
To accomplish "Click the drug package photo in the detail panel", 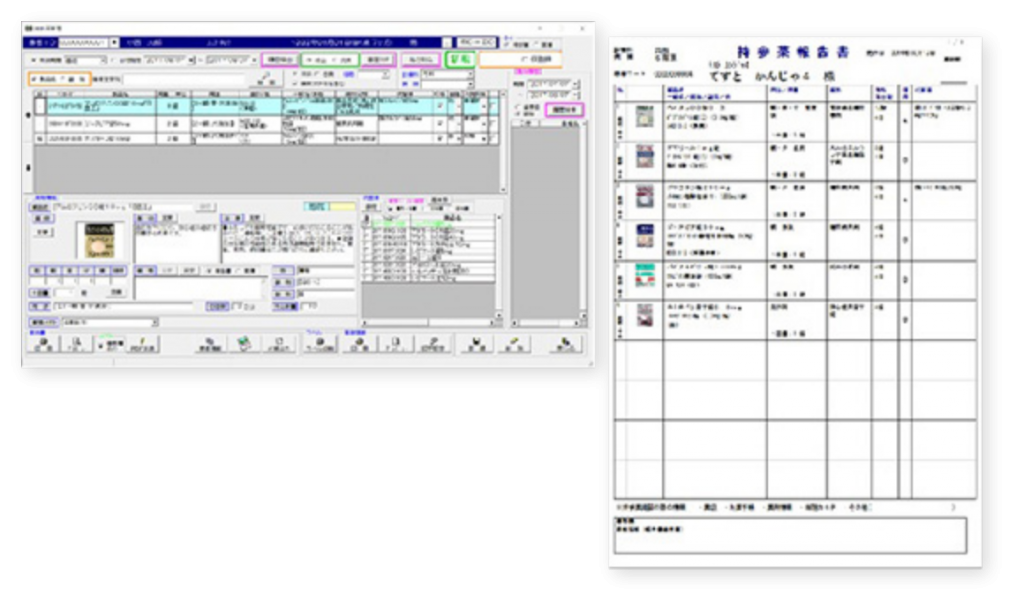I will pos(100,240).
